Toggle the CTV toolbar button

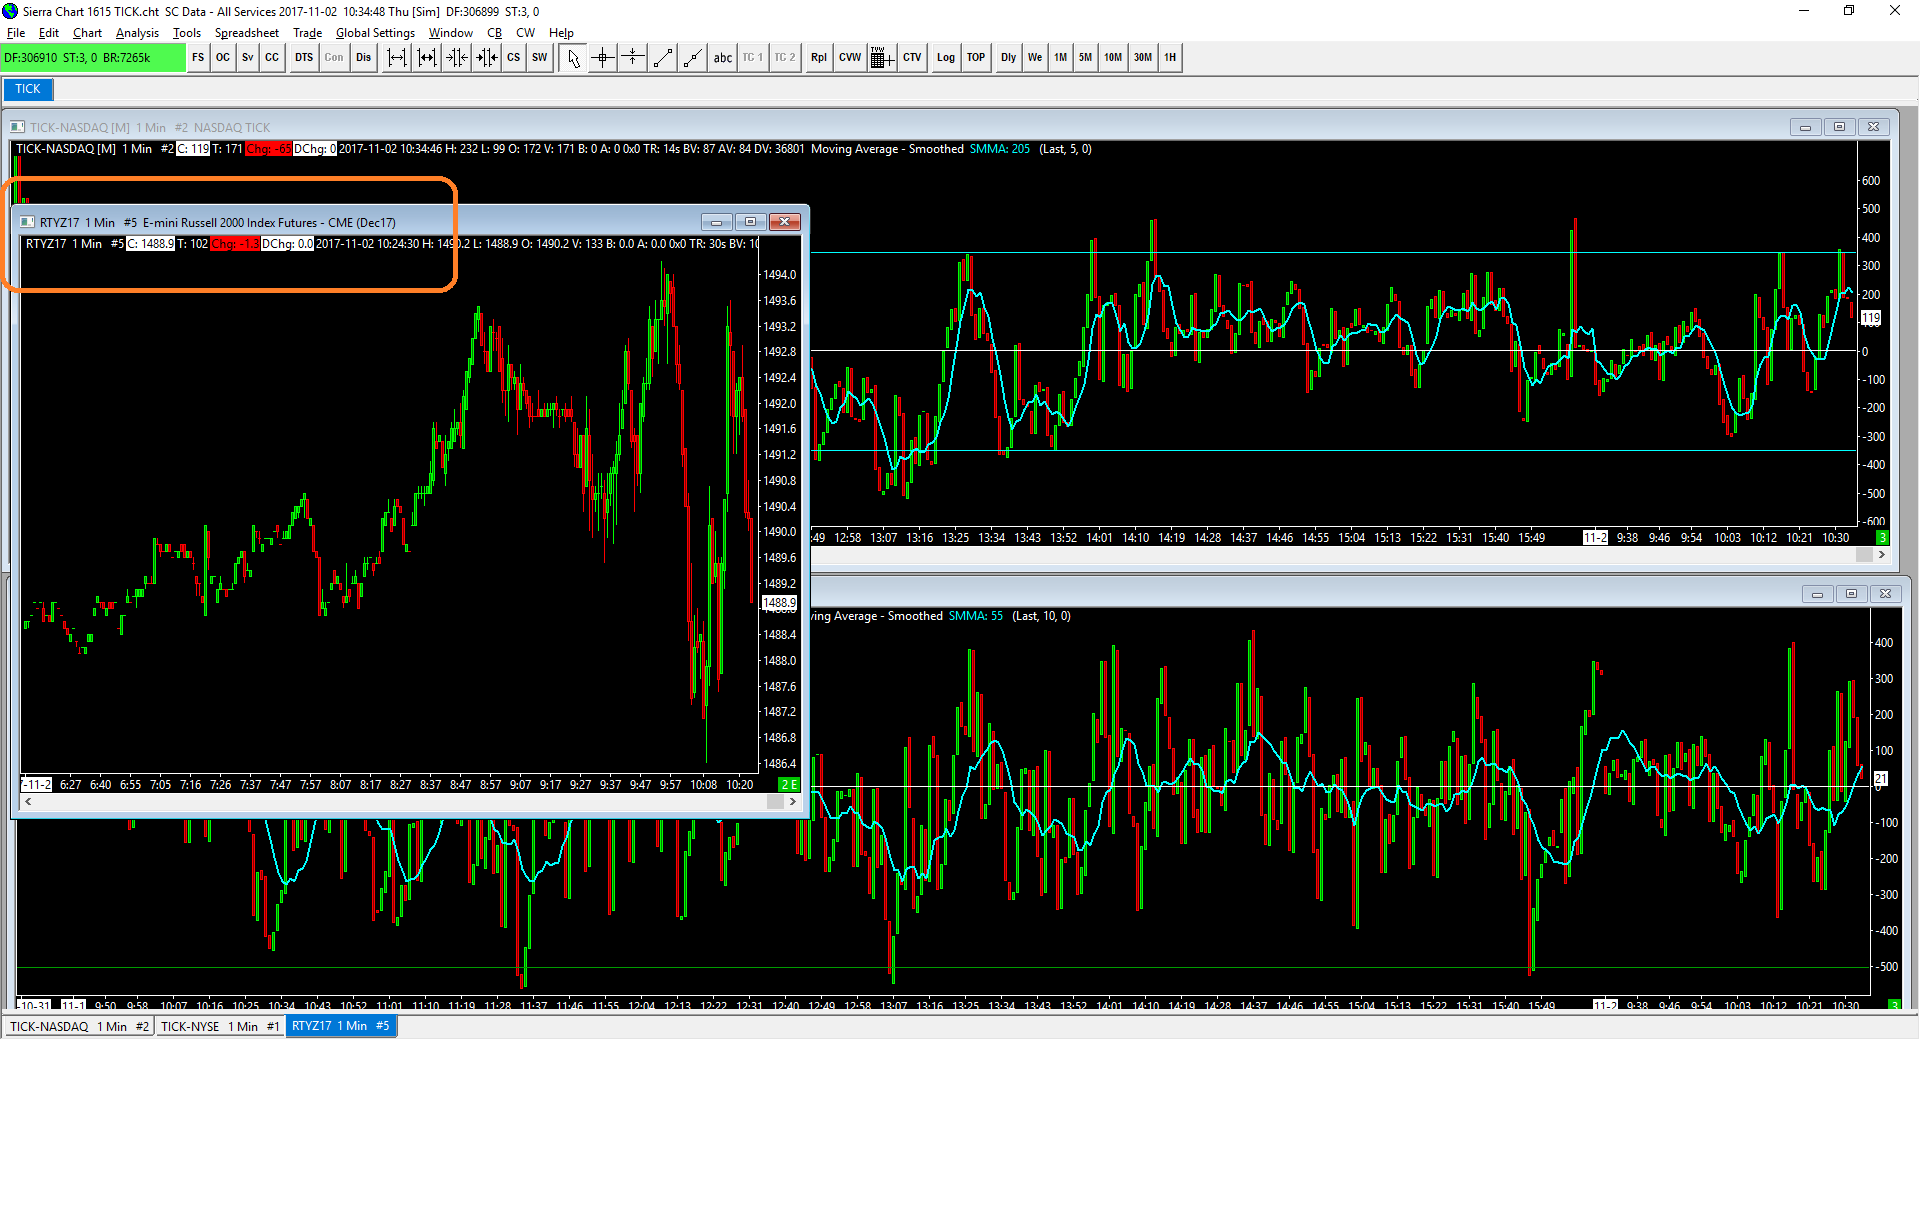click(x=912, y=58)
